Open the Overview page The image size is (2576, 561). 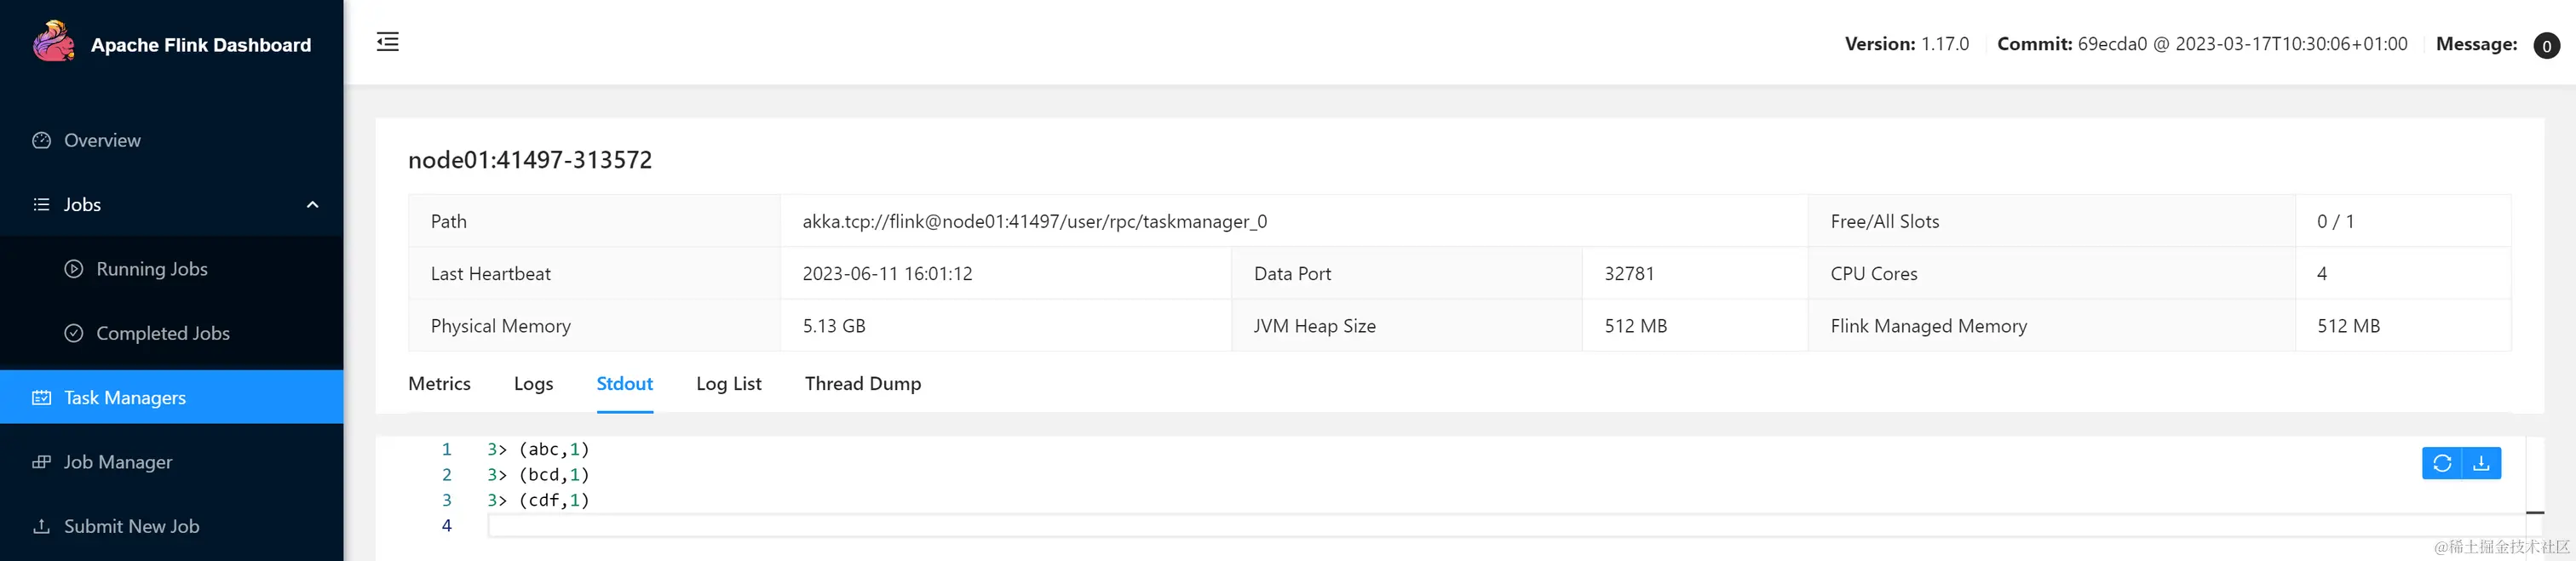pos(172,140)
